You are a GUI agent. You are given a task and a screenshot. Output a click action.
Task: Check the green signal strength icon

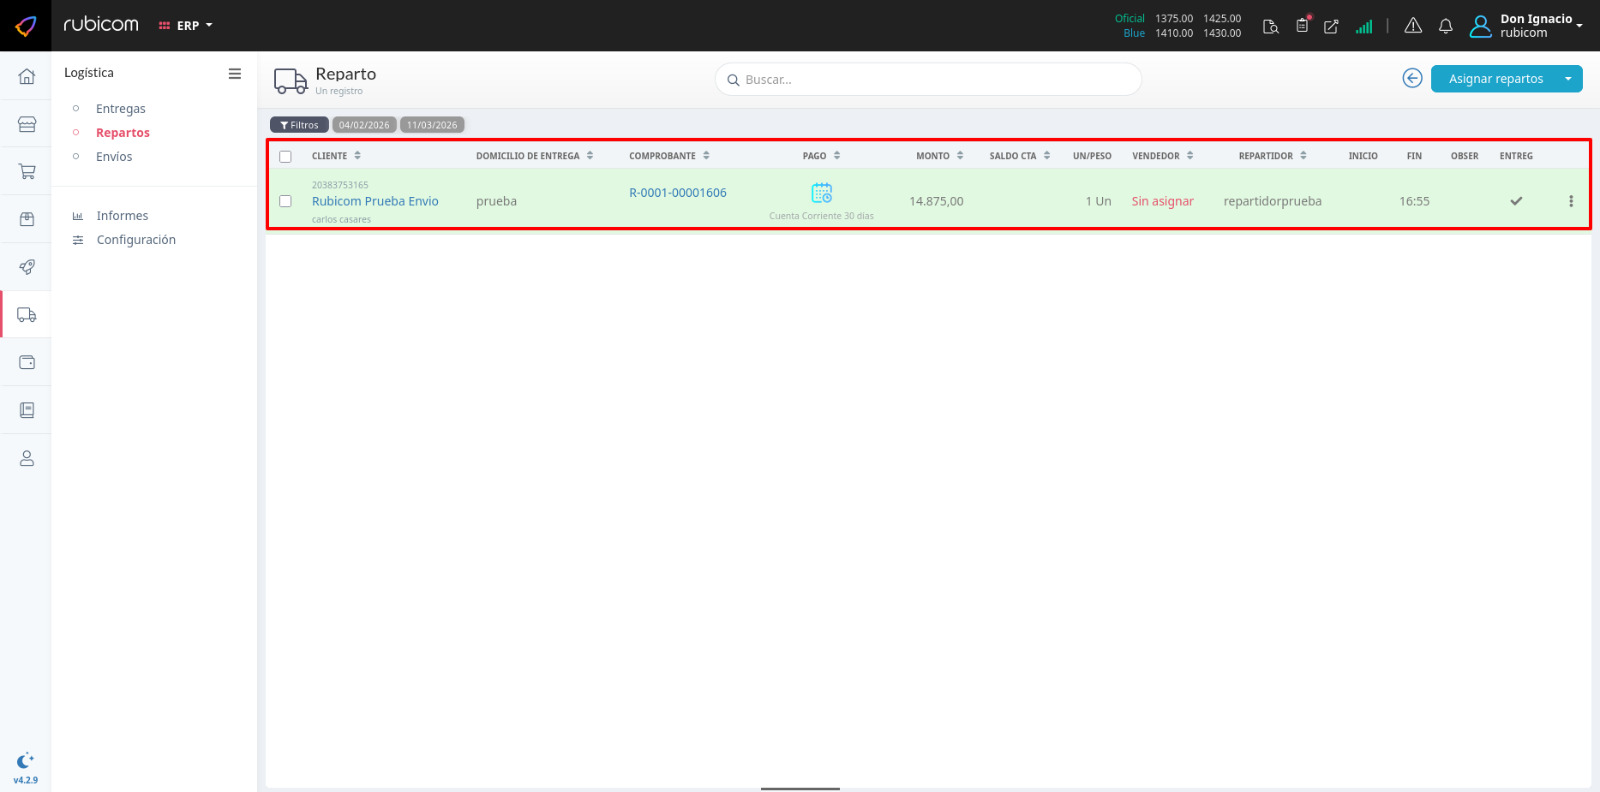[1364, 26]
